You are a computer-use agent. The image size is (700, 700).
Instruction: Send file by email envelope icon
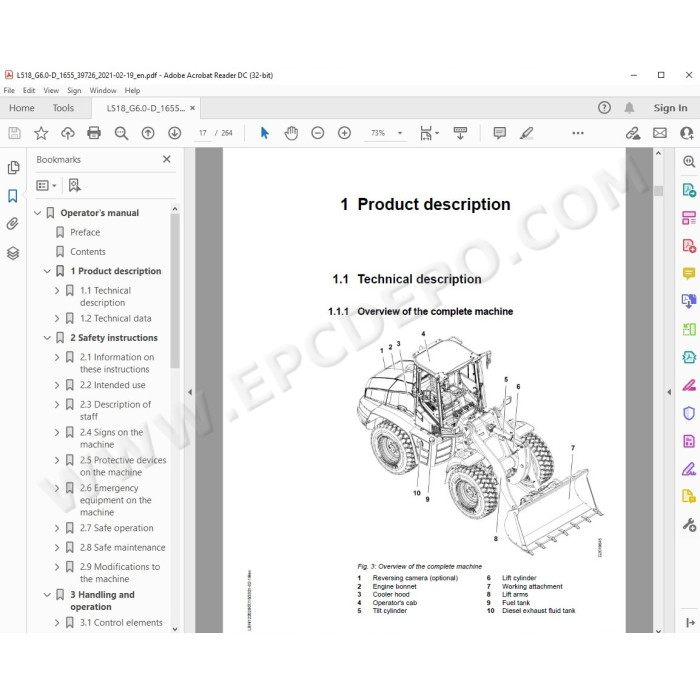[660, 133]
